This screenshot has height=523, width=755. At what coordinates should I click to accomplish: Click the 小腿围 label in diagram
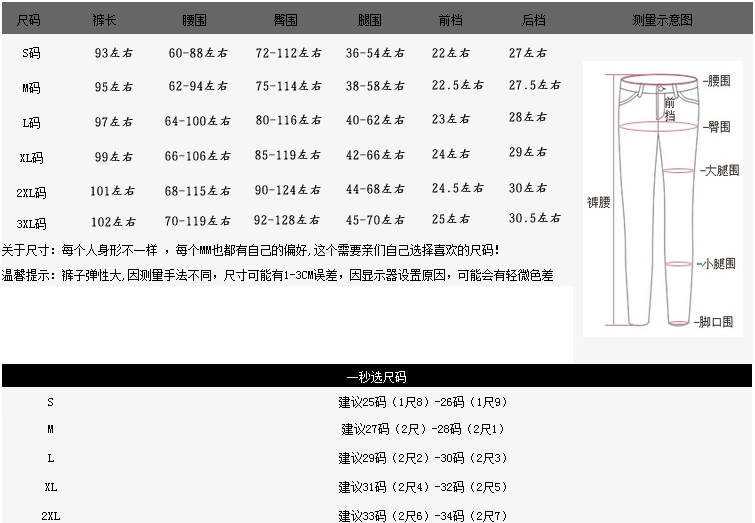pos(716,263)
